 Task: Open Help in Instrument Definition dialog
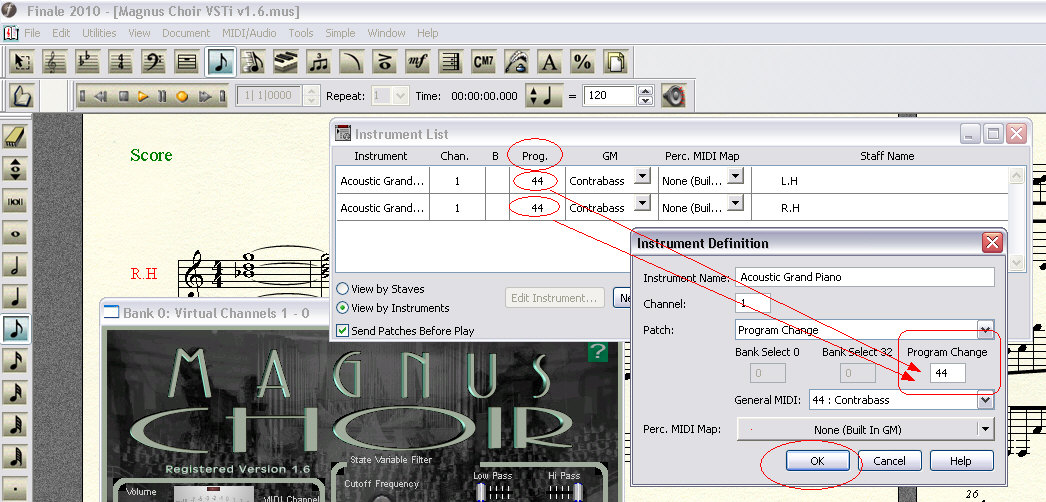[961, 461]
